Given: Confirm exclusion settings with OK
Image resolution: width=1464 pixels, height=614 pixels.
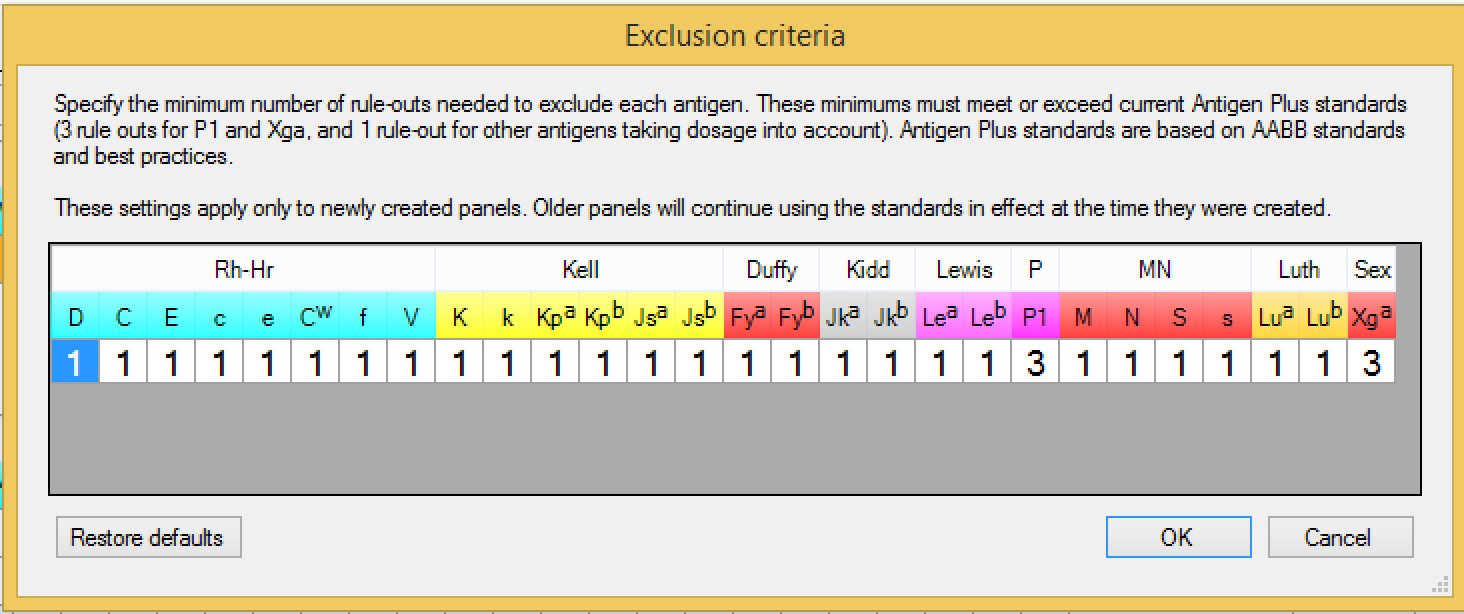Looking at the screenshot, I should 1177,537.
